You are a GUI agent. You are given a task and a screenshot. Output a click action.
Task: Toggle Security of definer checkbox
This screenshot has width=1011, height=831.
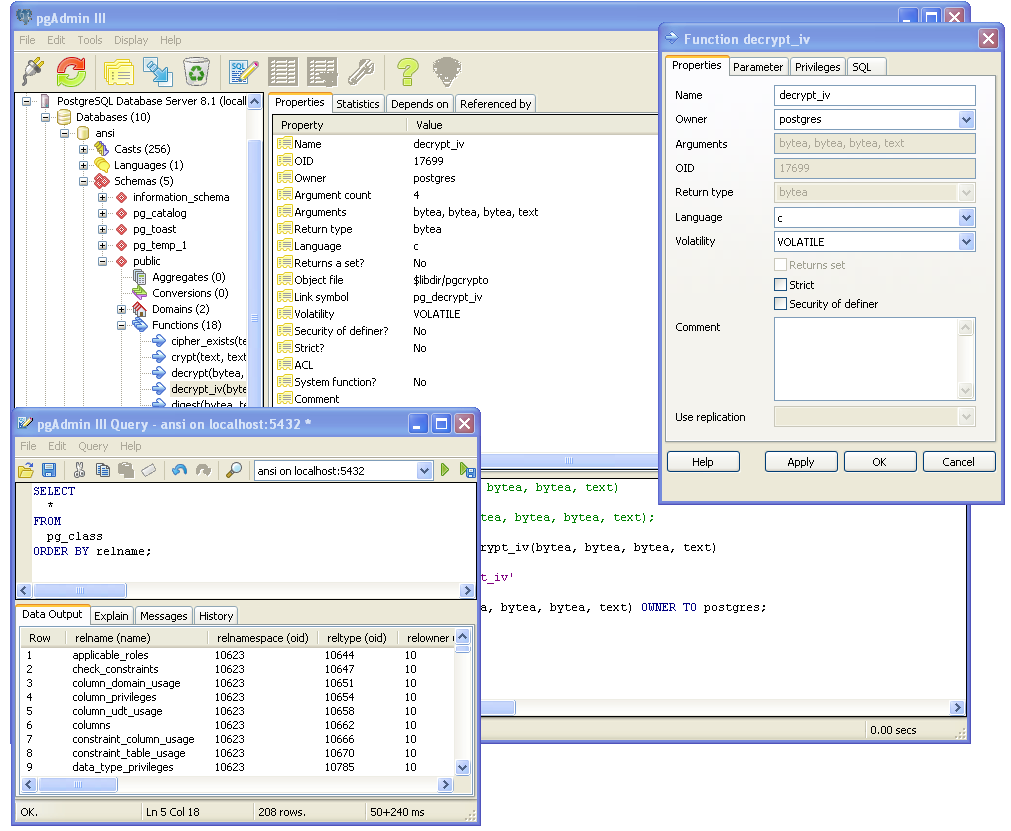coord(780,304)
